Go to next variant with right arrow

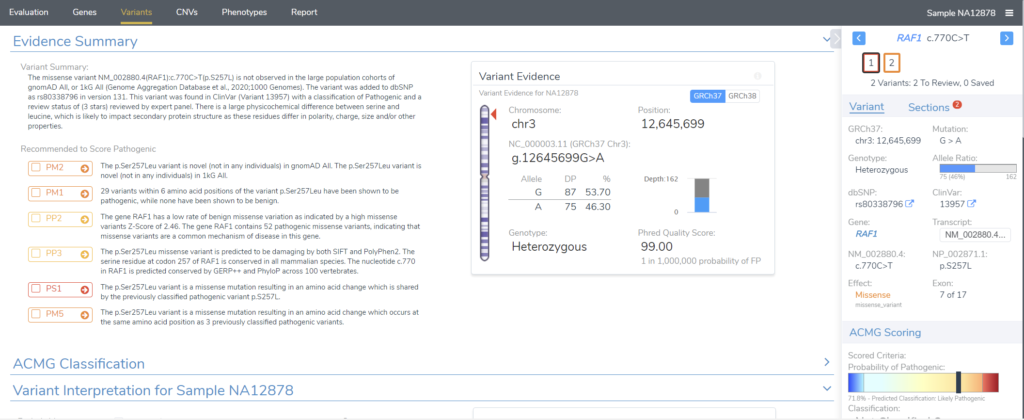coord(1006,39)
